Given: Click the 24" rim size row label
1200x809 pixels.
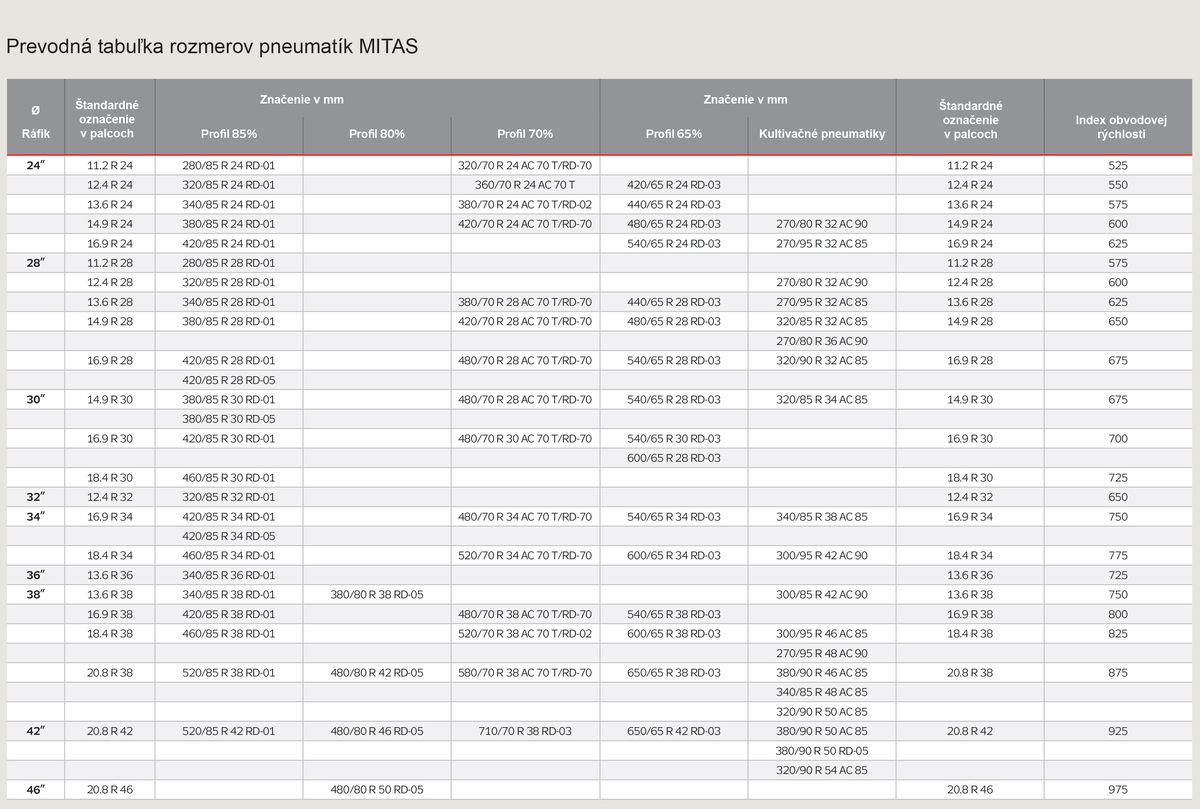Looking at the screenshot, I should [x=34, y=165].
